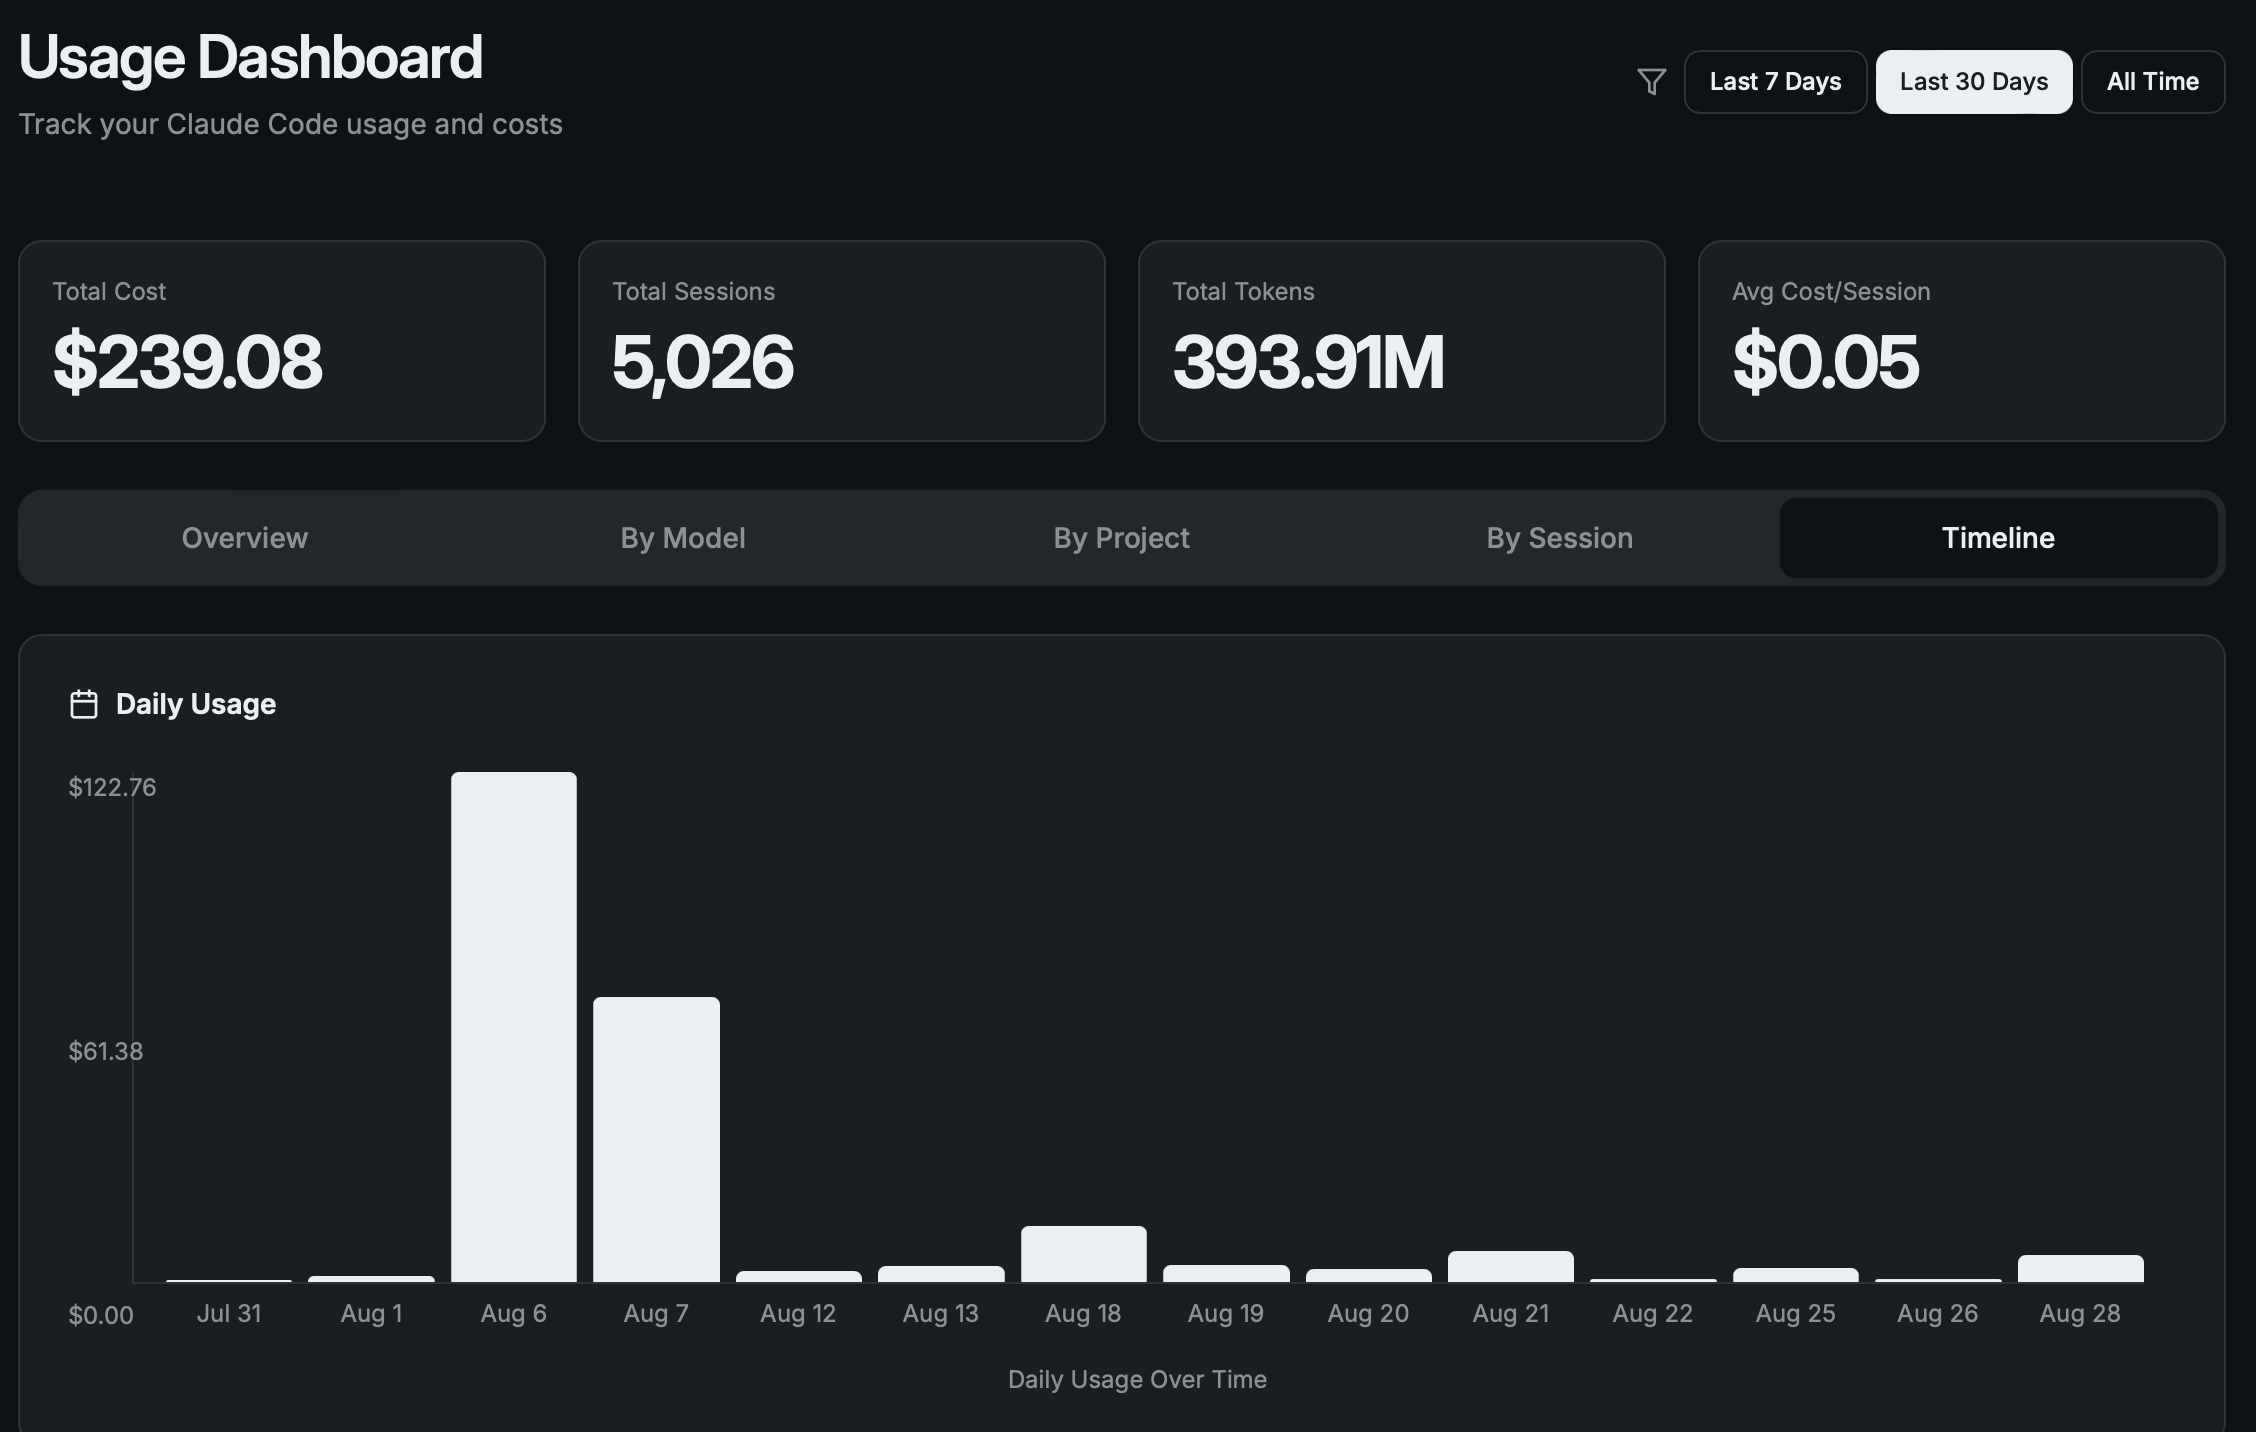Viewport: 2256px width, 1432px height.
Task: Click the Aug 21 usage bar
Action: coord(1510,1267)
